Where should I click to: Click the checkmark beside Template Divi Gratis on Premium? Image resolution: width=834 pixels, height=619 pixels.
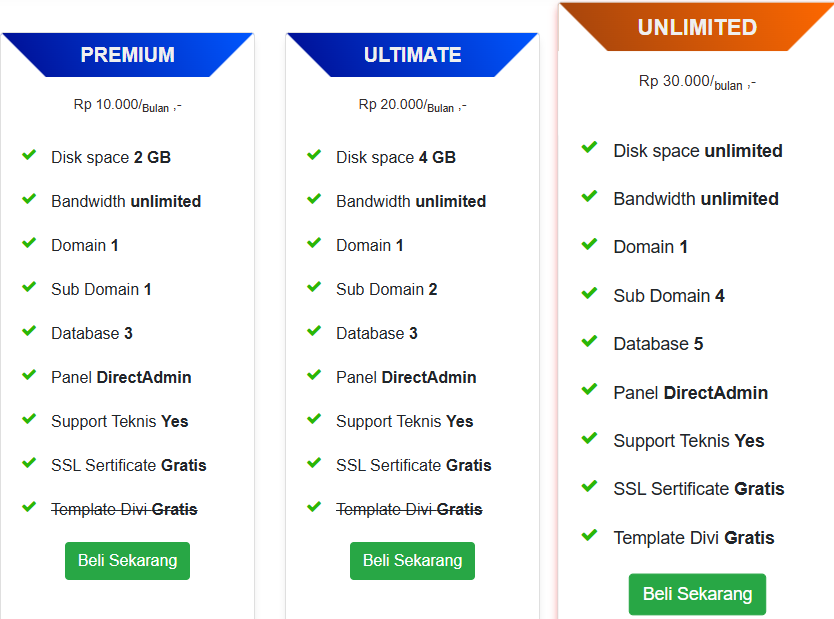(29, 508)
